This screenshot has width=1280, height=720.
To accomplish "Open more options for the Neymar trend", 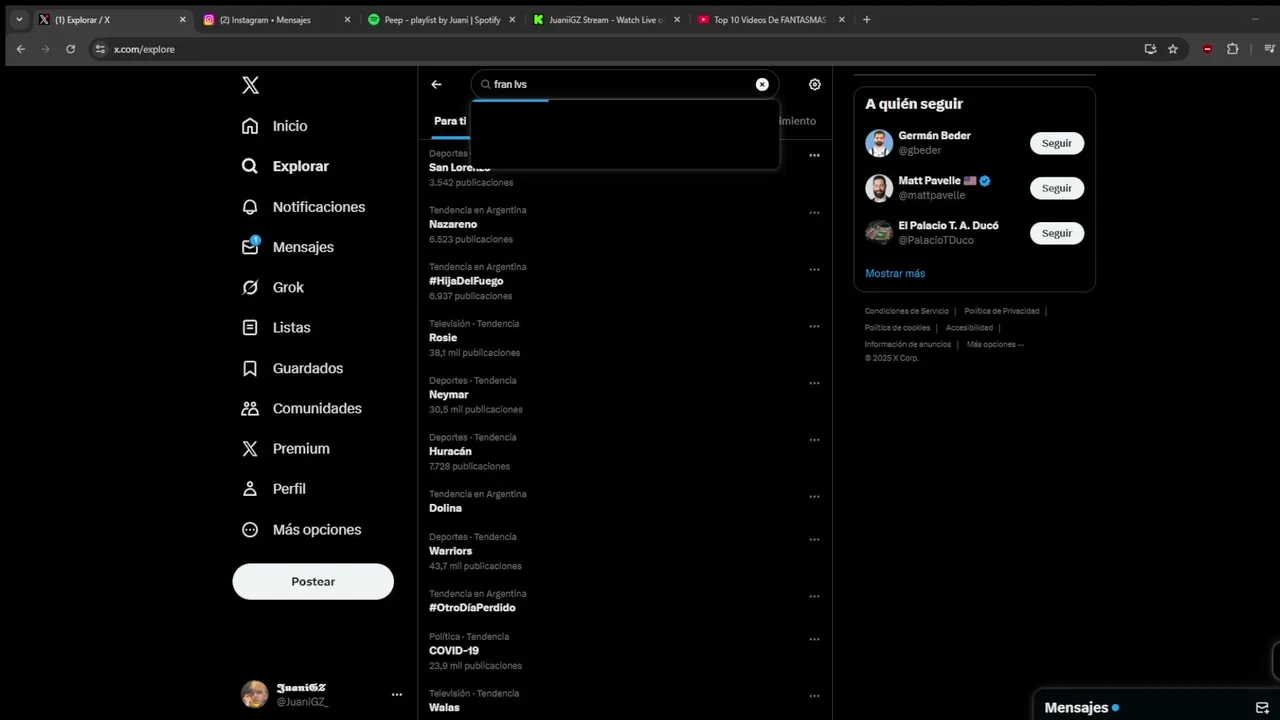I will 815,383.
